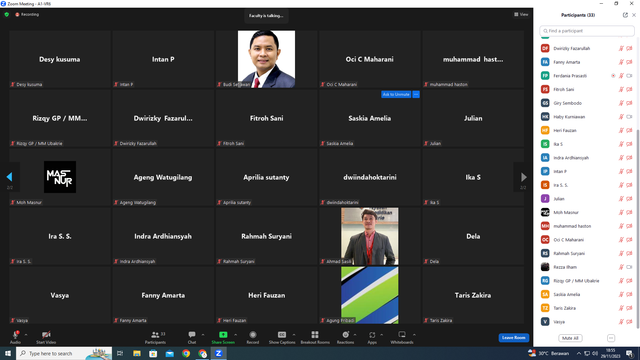
Task: Click the green encryption shield icon
Action: coord(7,14)
